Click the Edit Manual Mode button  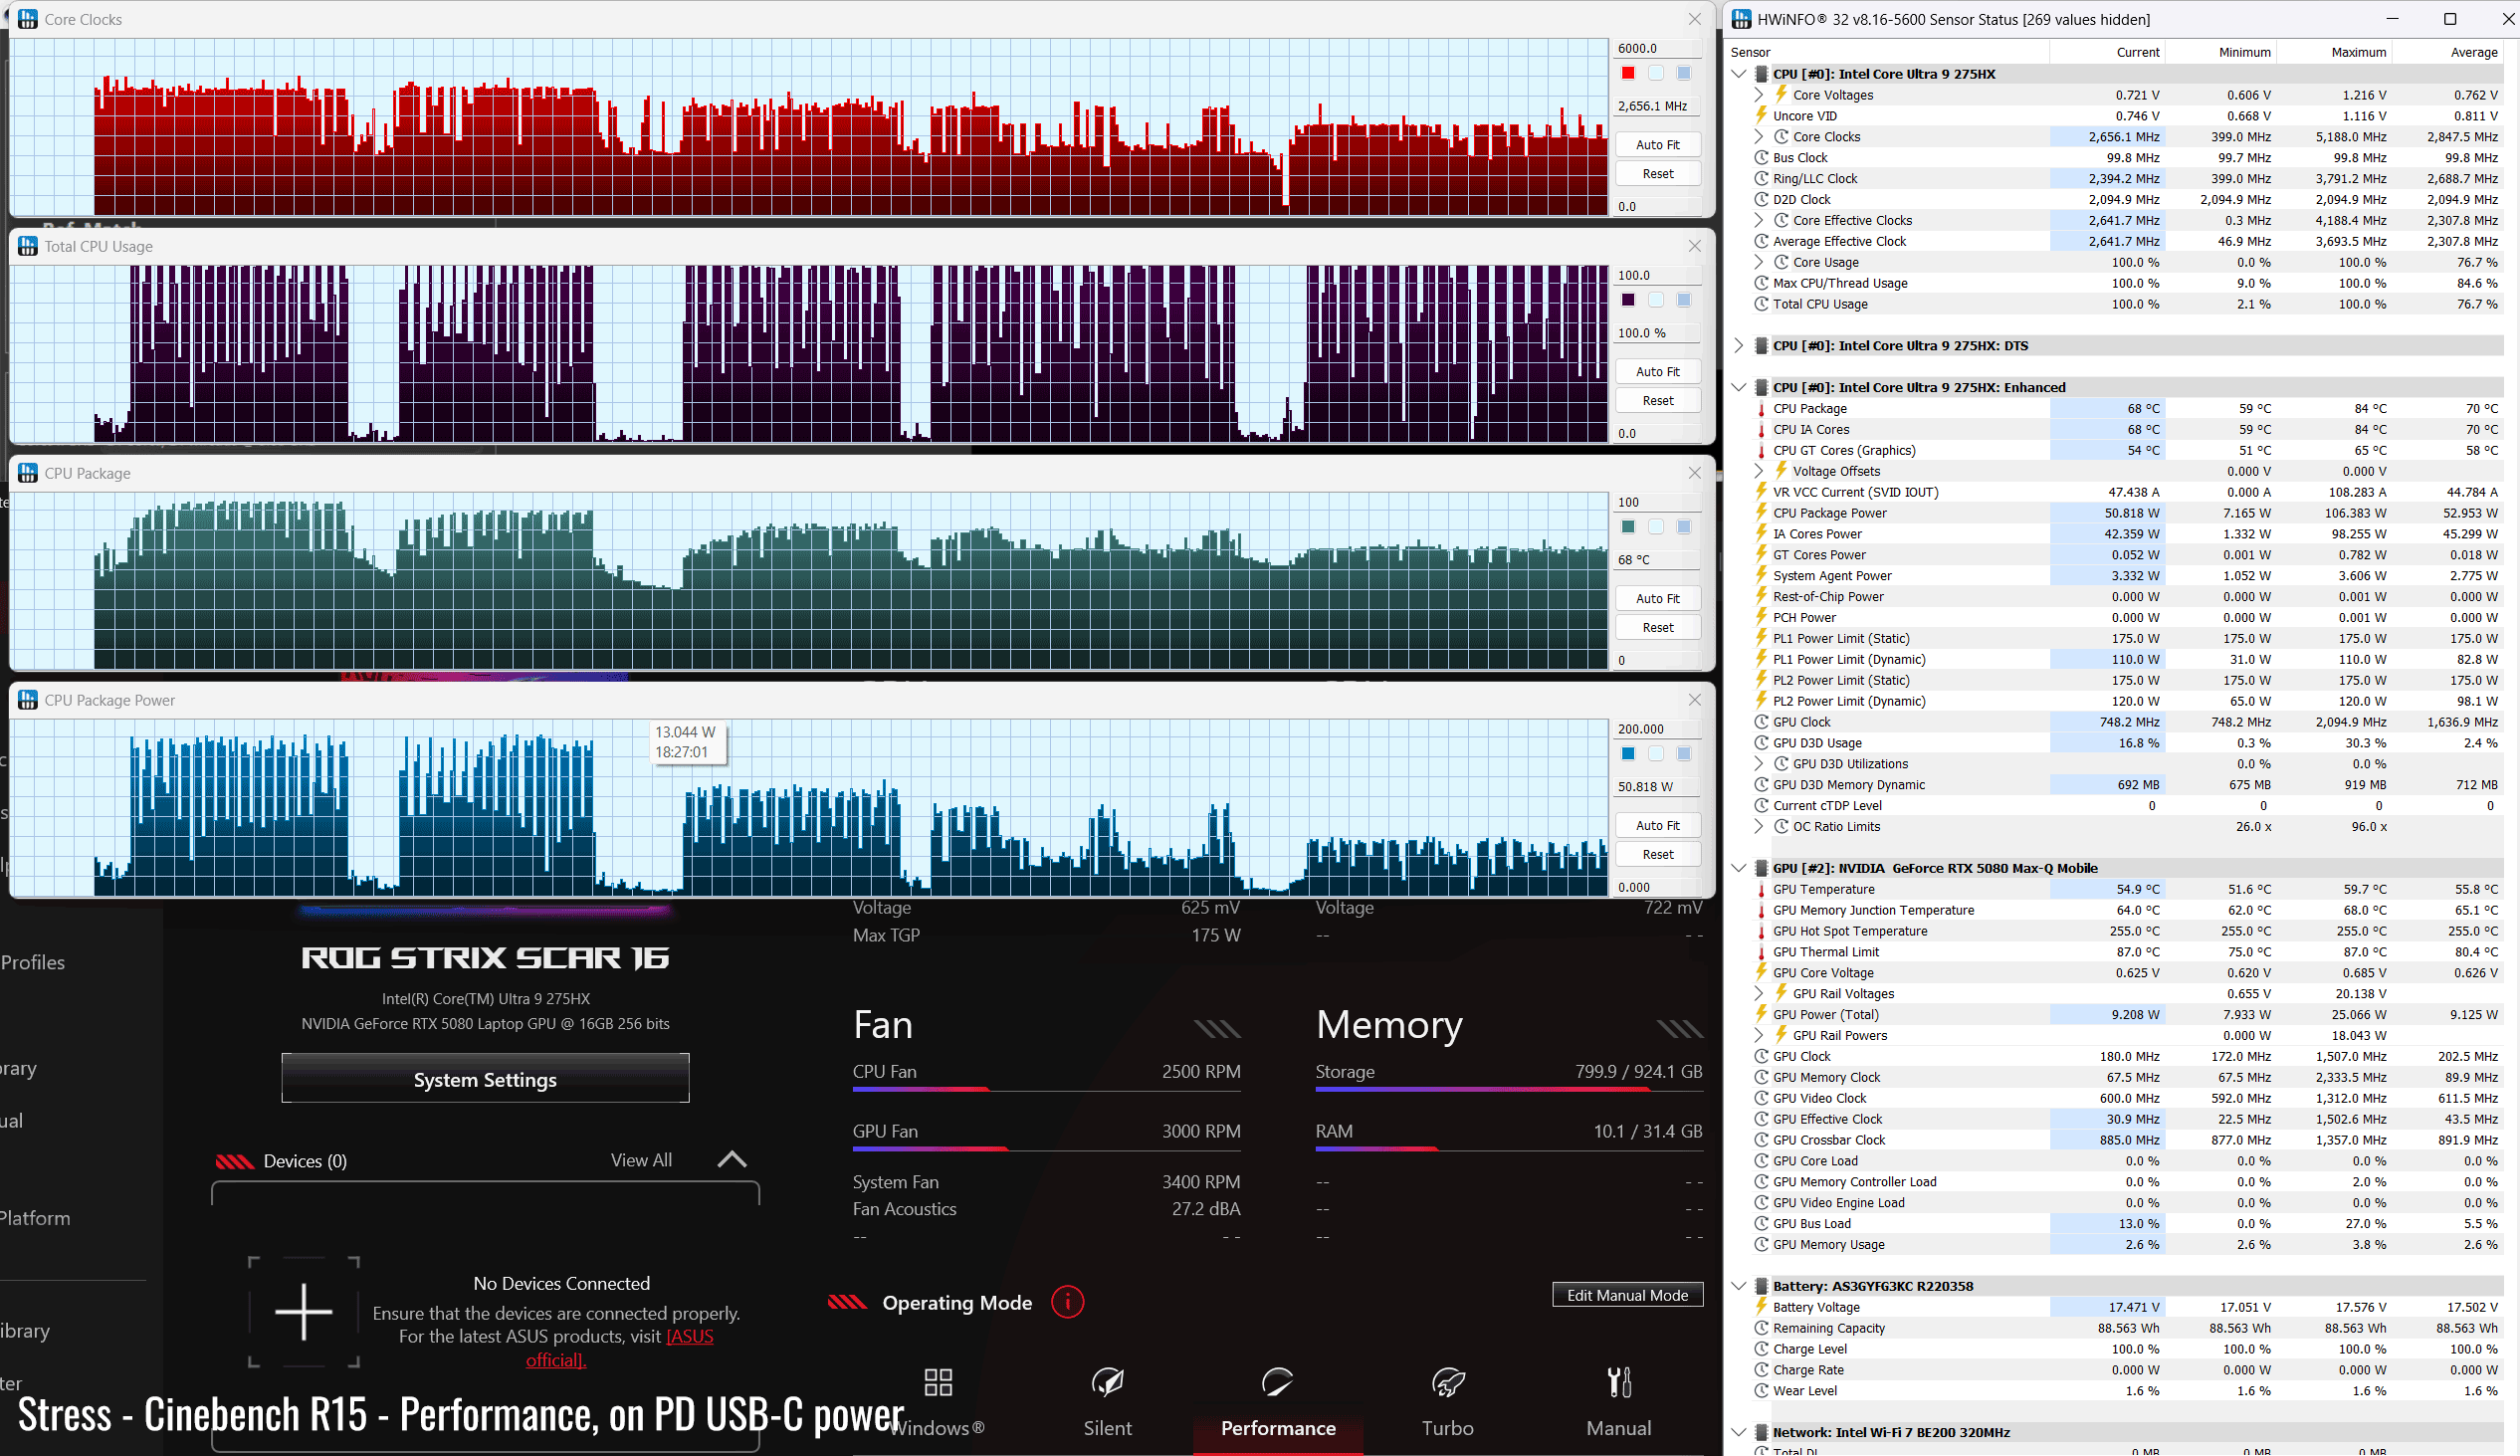coord(1627,1295)
